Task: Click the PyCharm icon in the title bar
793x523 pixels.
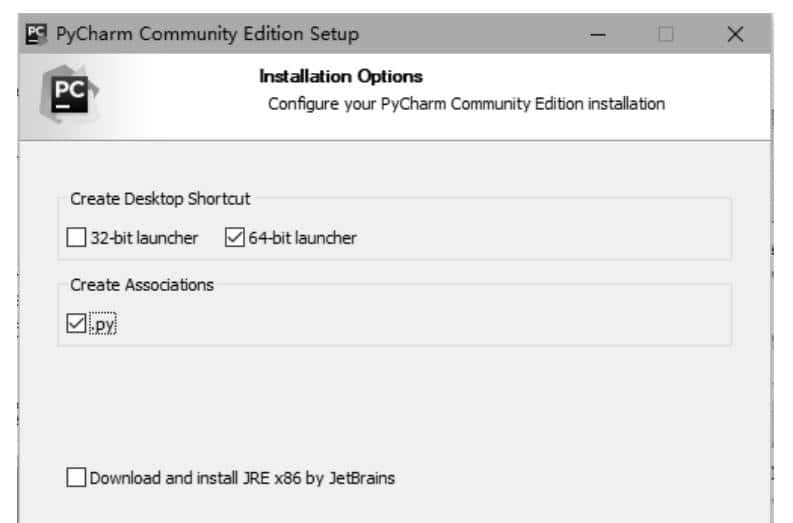Action: coord(35,34)
